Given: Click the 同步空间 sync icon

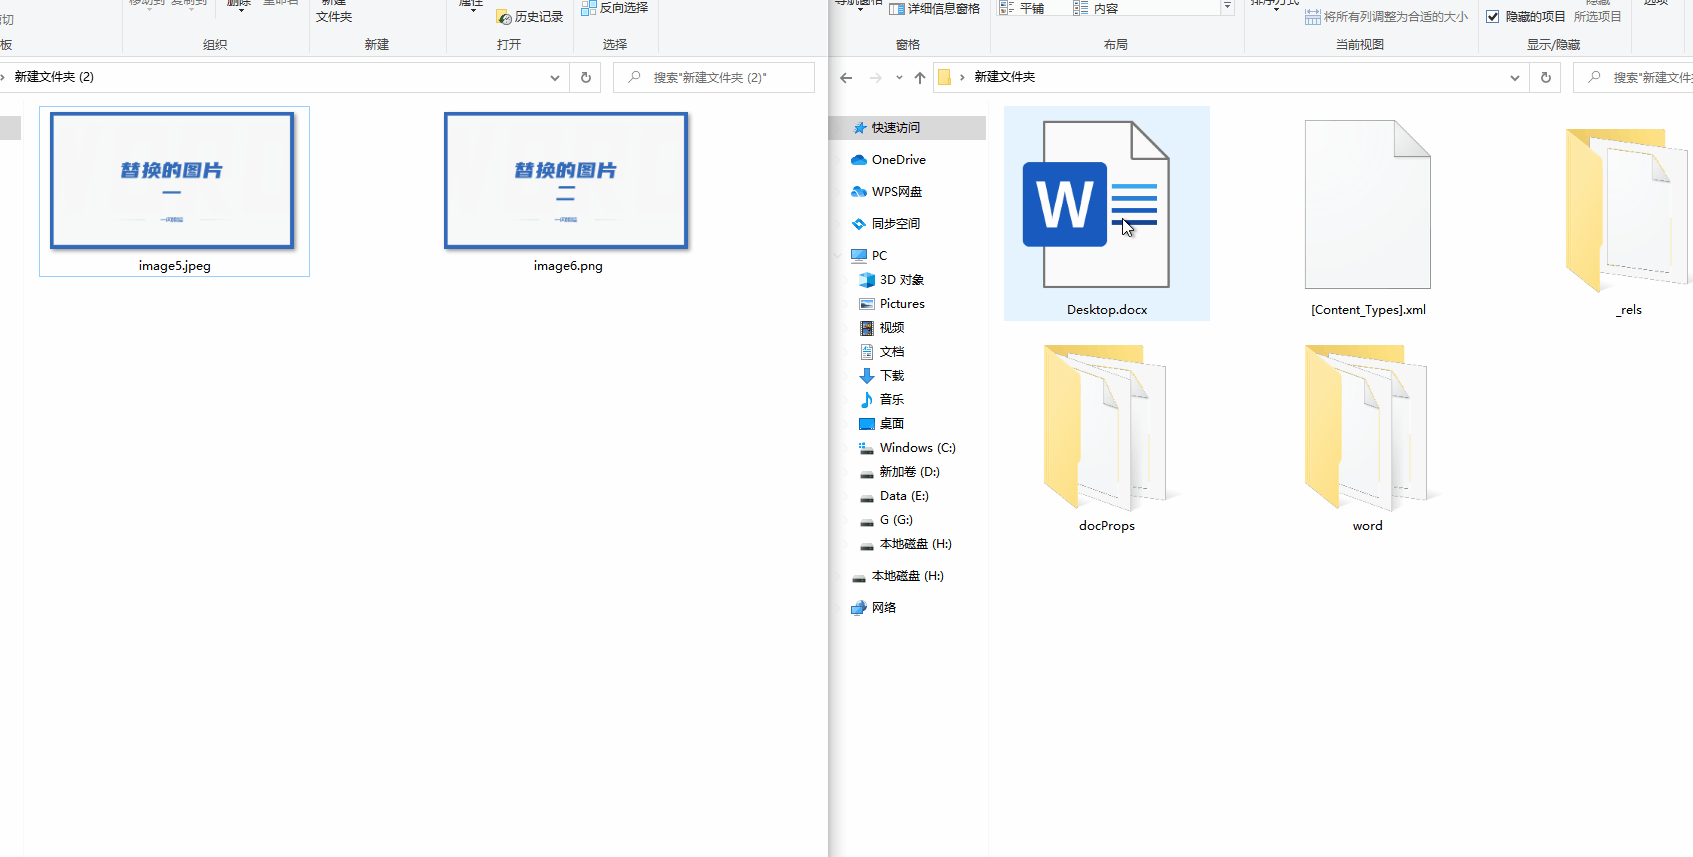Looking at the screenshot, I should click(858, 224).
